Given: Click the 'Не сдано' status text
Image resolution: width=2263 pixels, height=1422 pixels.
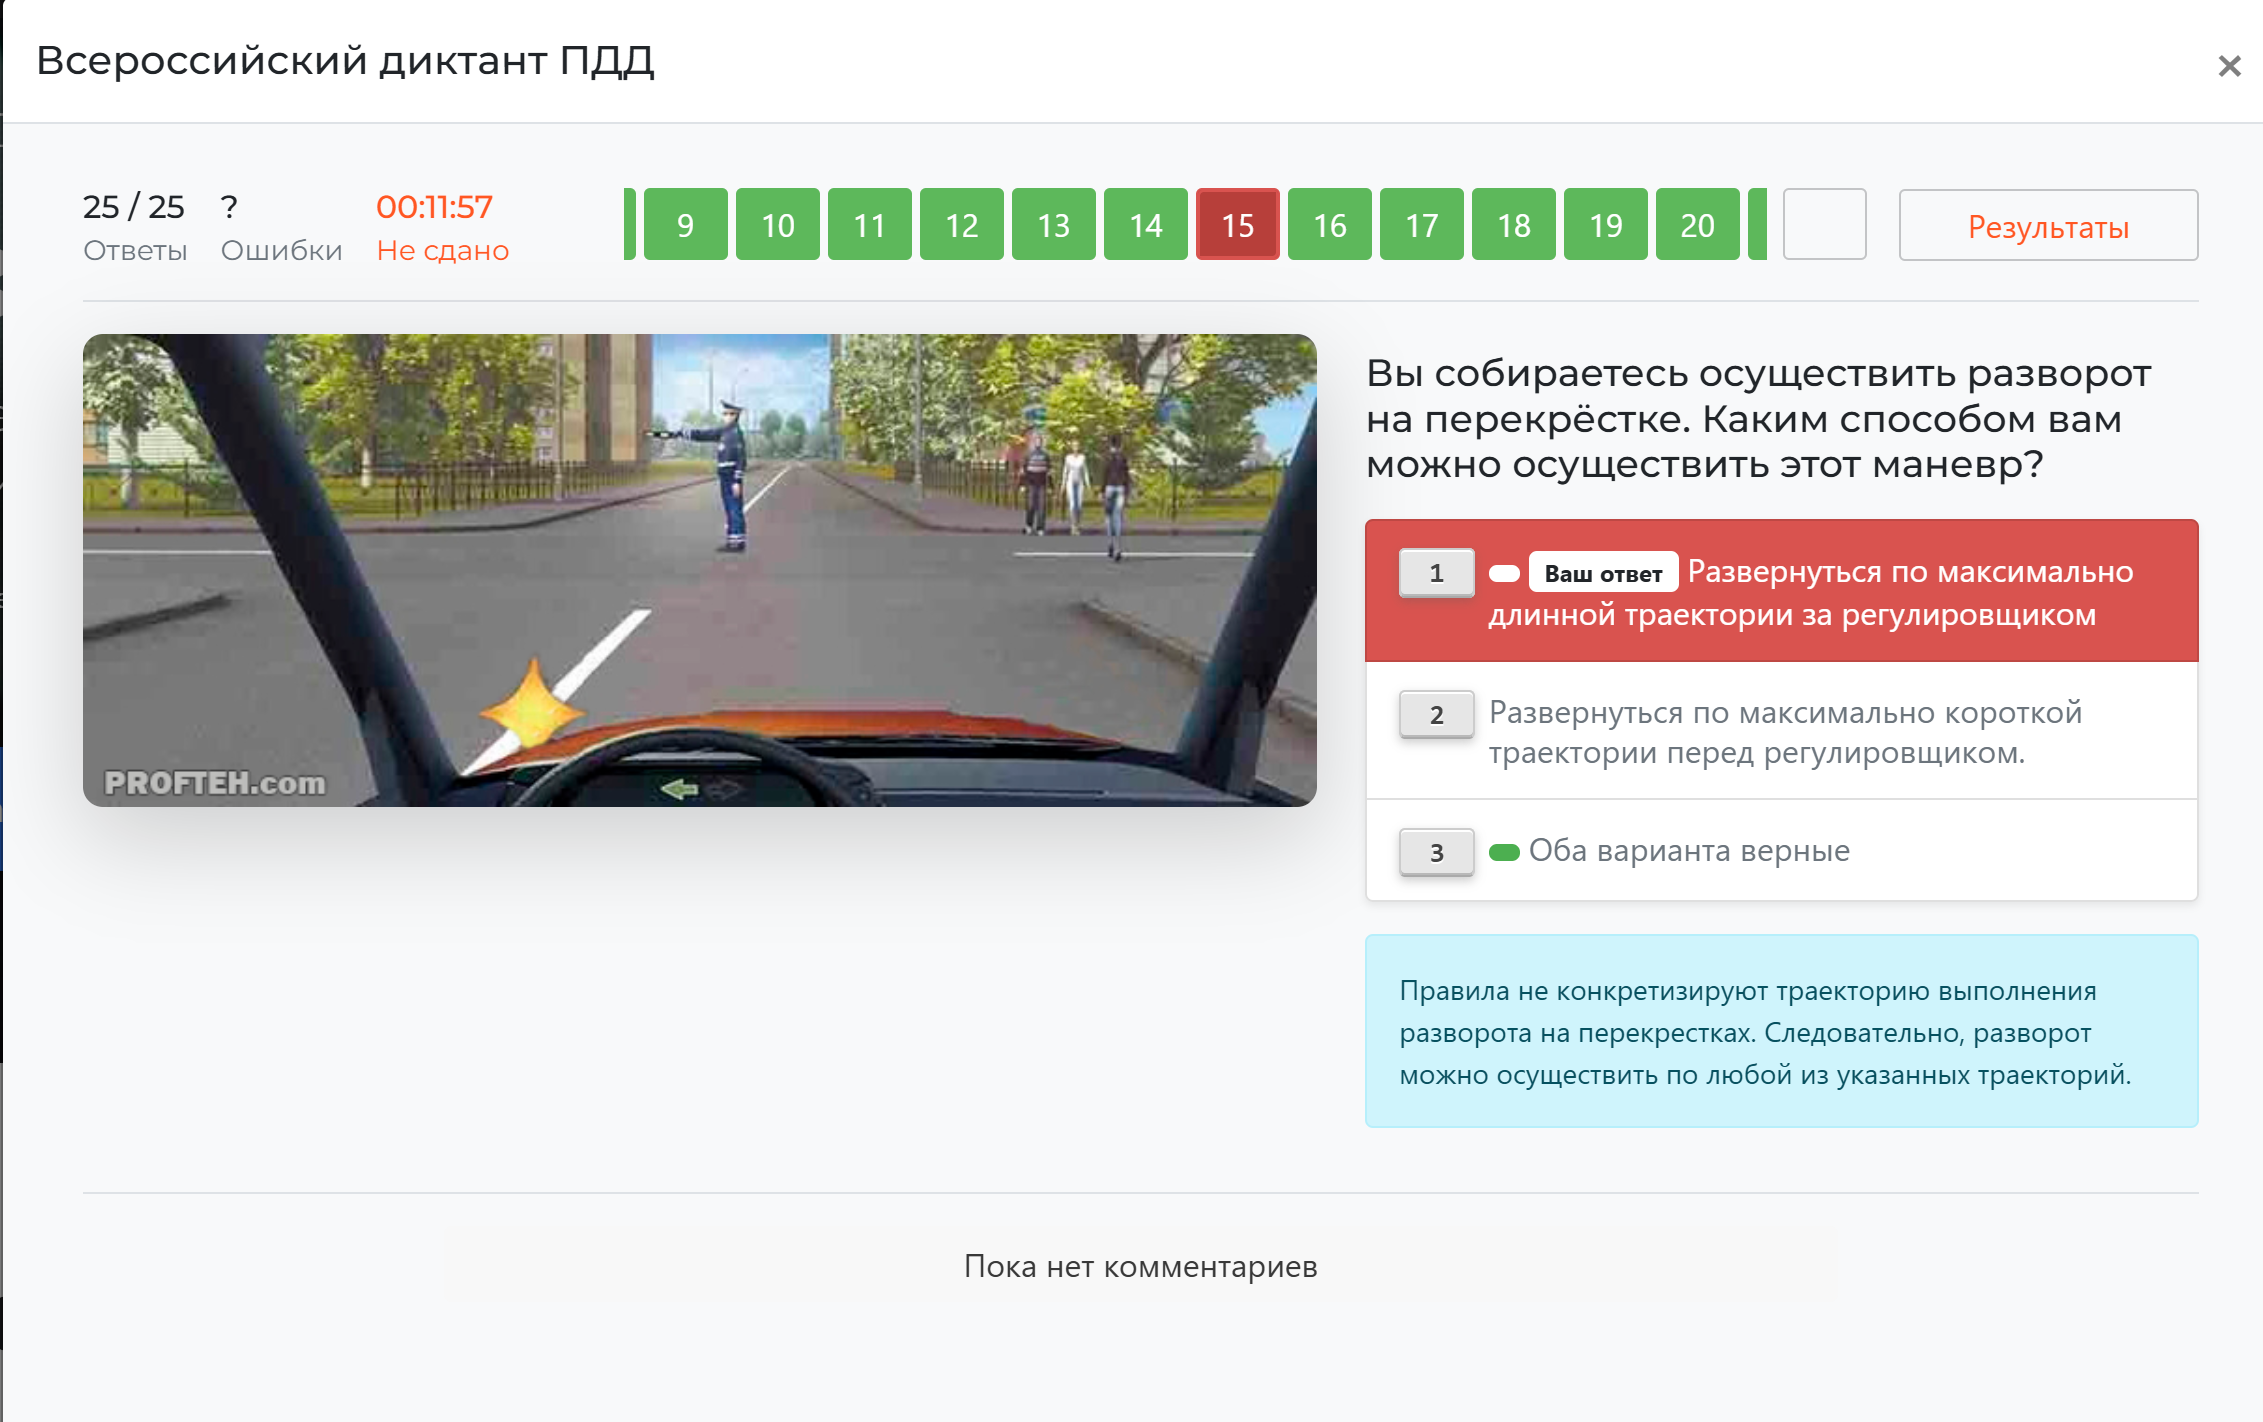Looking at the screenshot, I should pos(443,251).
